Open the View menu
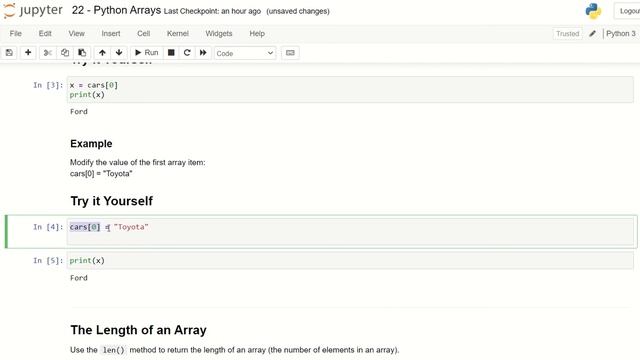The image size is (640, 360). [76, 33]
